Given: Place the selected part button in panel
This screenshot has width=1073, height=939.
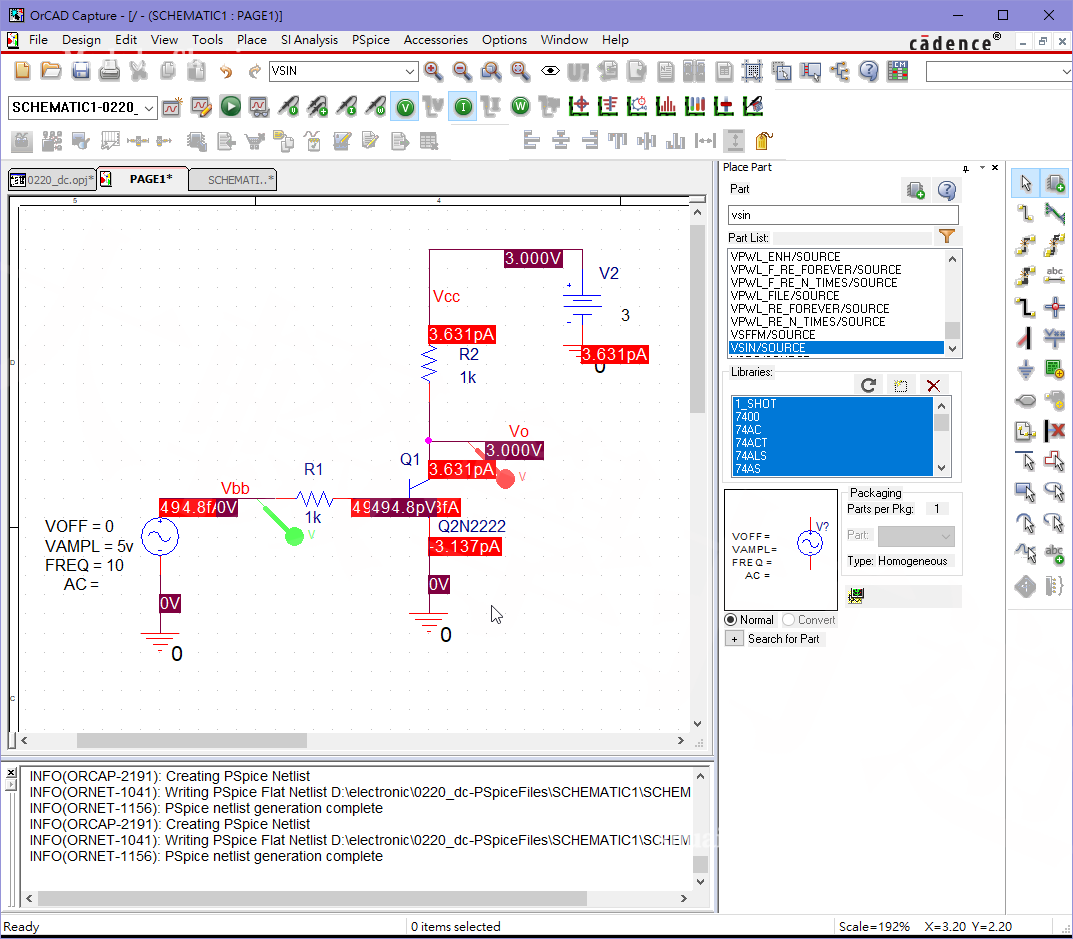Looking at the screenshot, I should (916, 190).
